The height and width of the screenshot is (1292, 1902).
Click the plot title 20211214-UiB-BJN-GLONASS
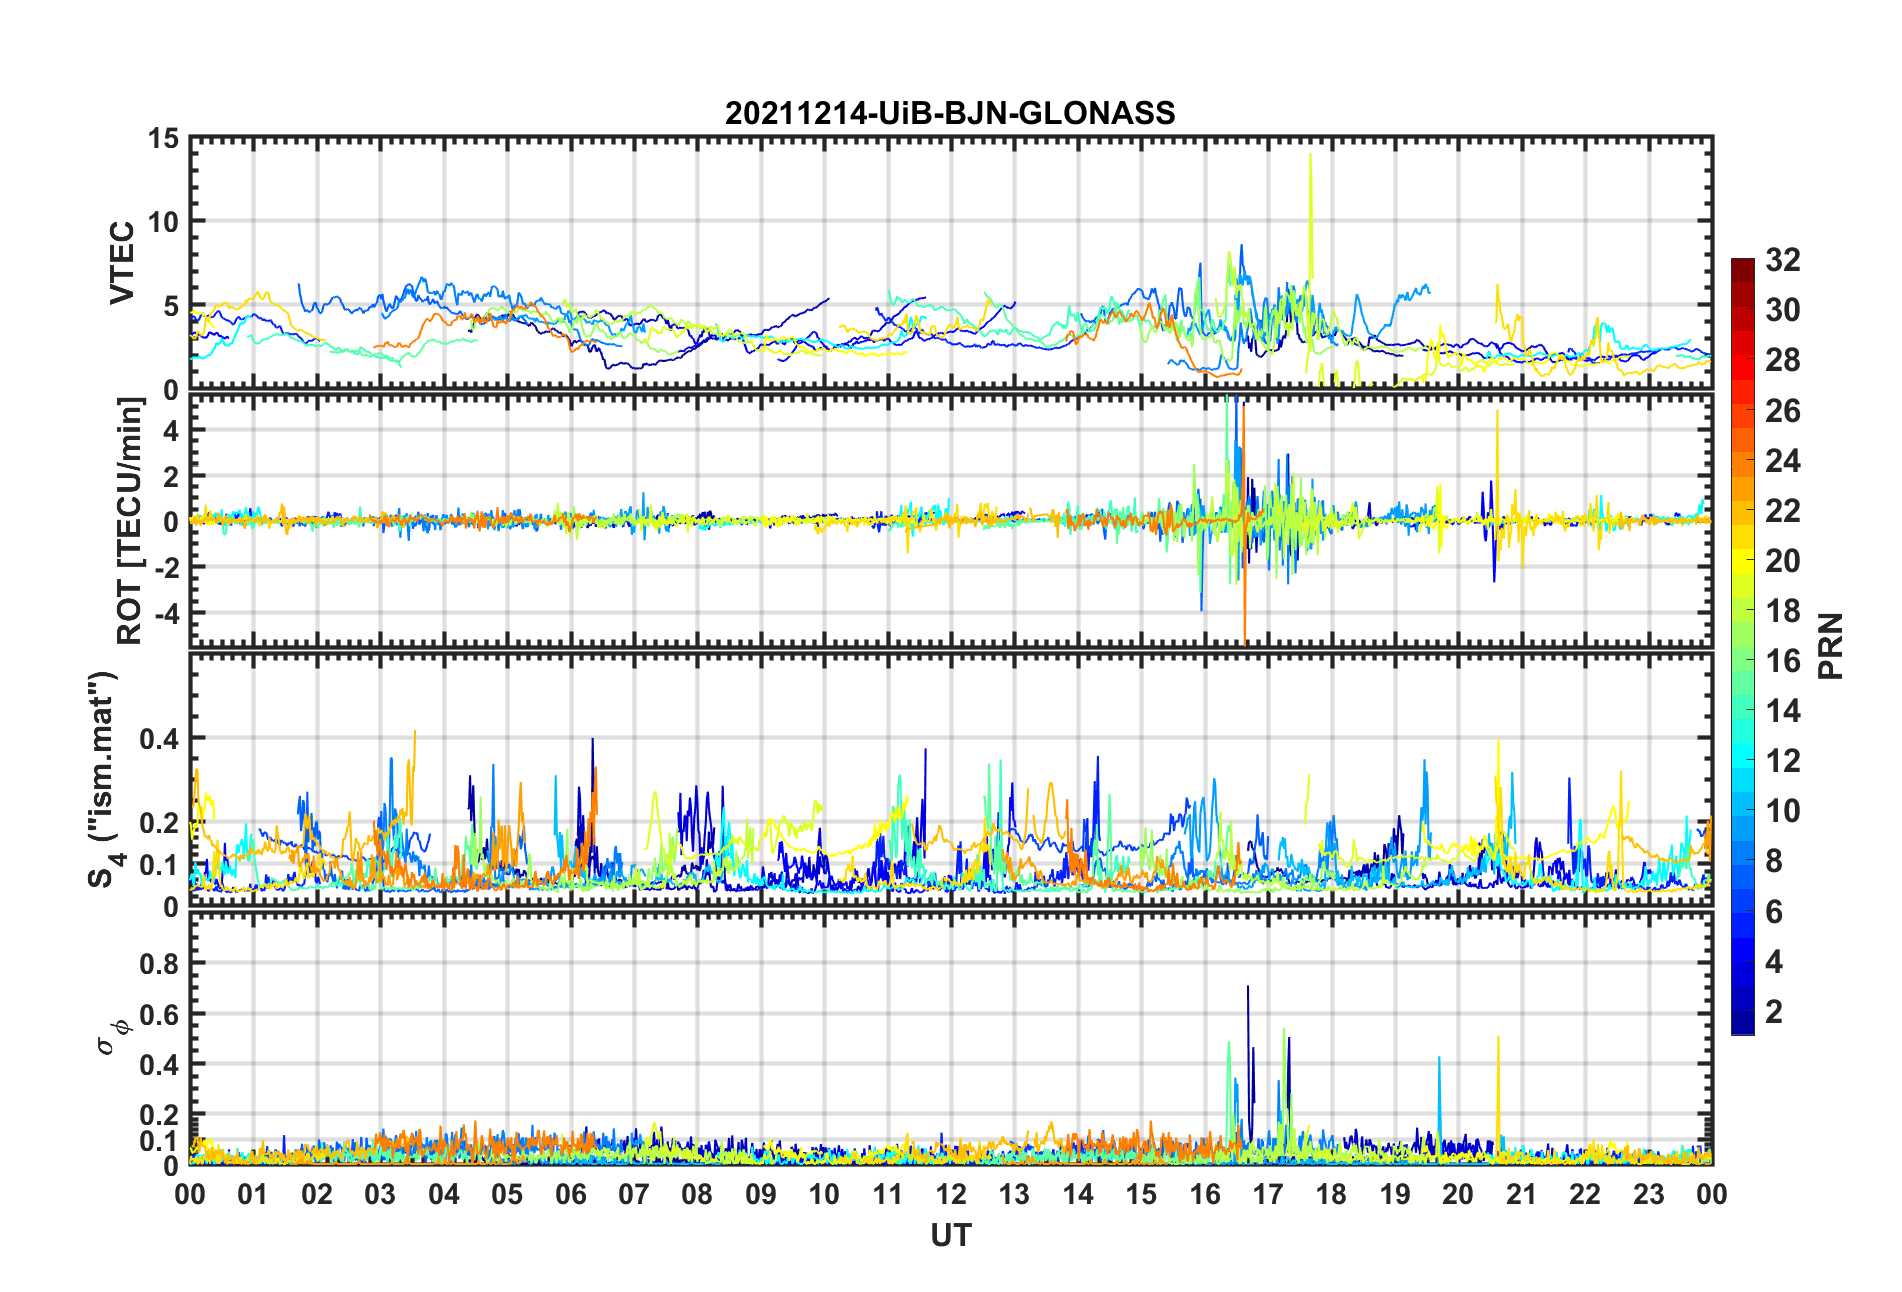point(950,113)
